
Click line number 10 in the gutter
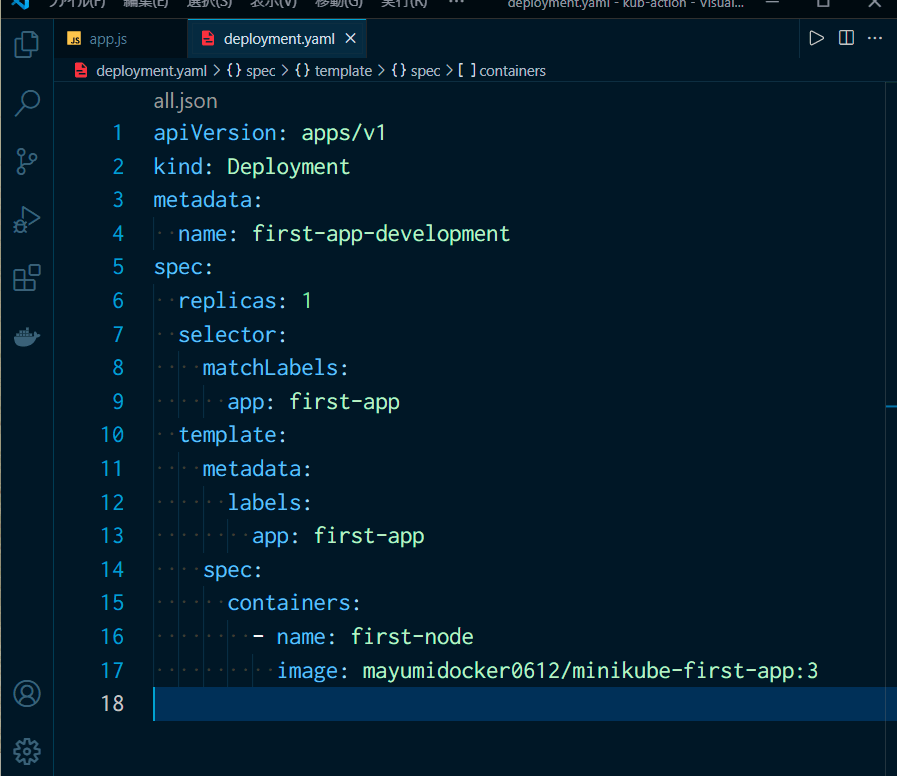tap(112, 435)
